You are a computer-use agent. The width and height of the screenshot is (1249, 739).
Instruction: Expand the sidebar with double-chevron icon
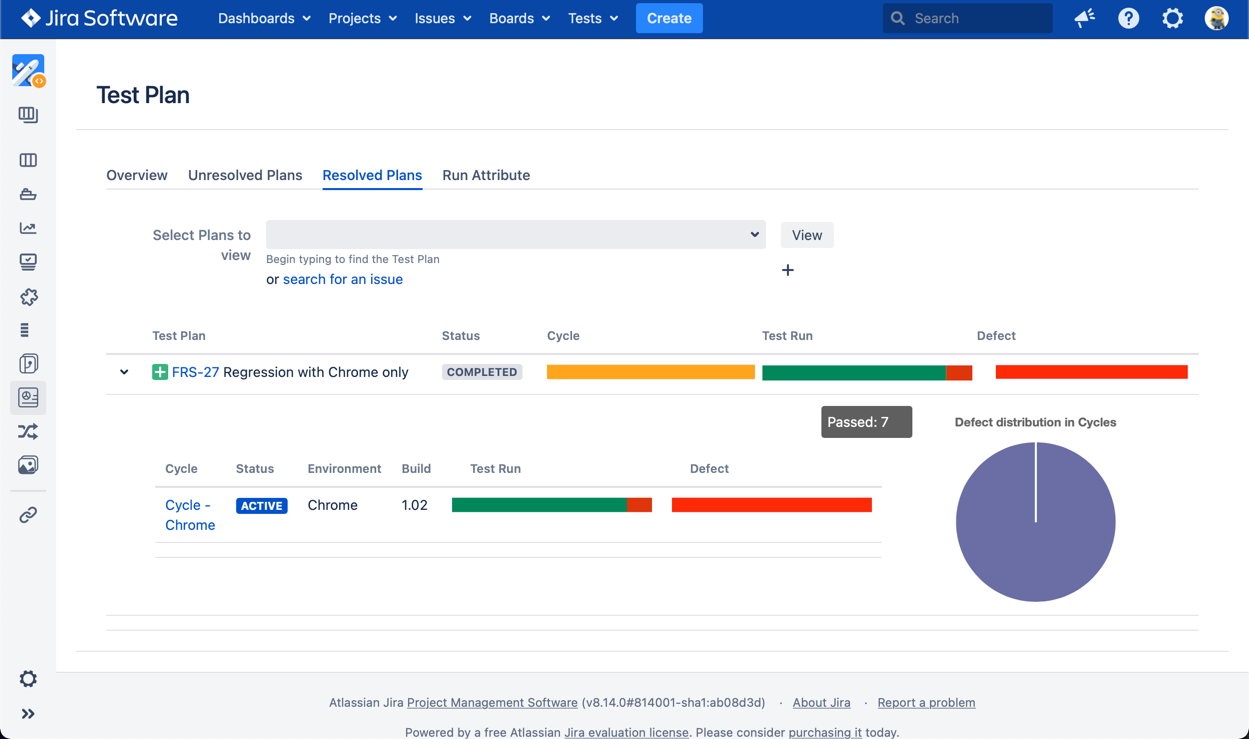pyautogui.click(x=28, y=714)
